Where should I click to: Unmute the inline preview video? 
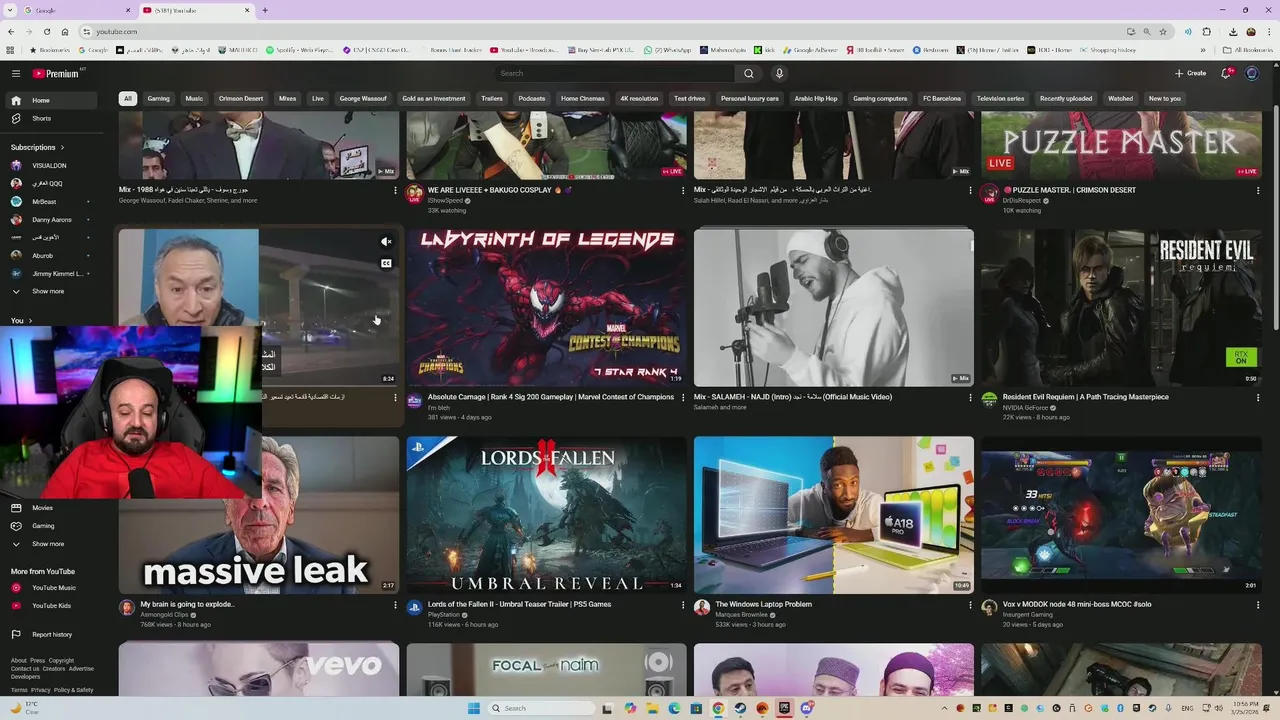coord(386,242)
